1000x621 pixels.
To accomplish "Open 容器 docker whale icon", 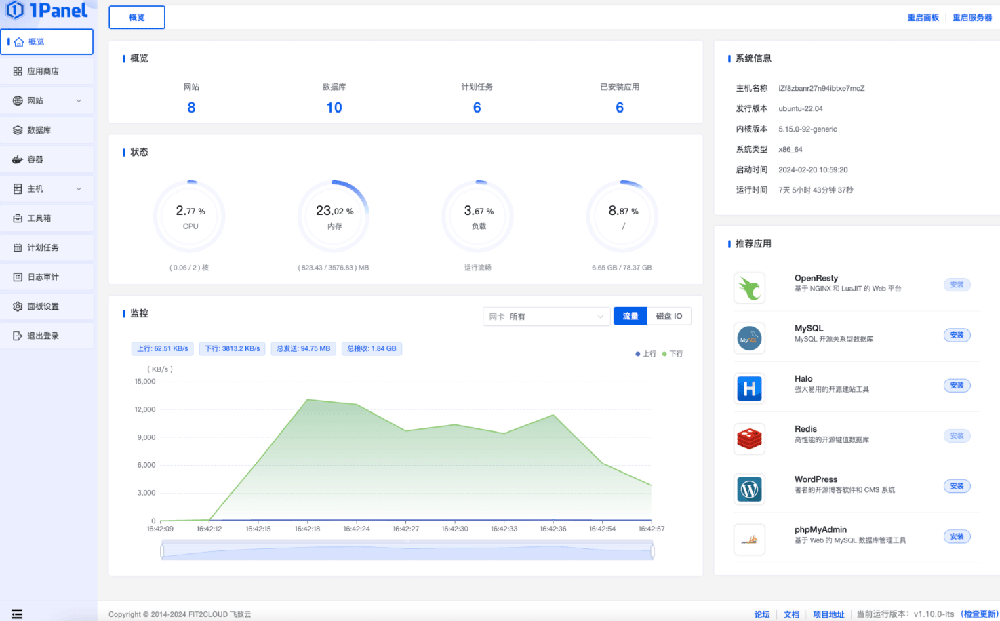I will (18, 159).
